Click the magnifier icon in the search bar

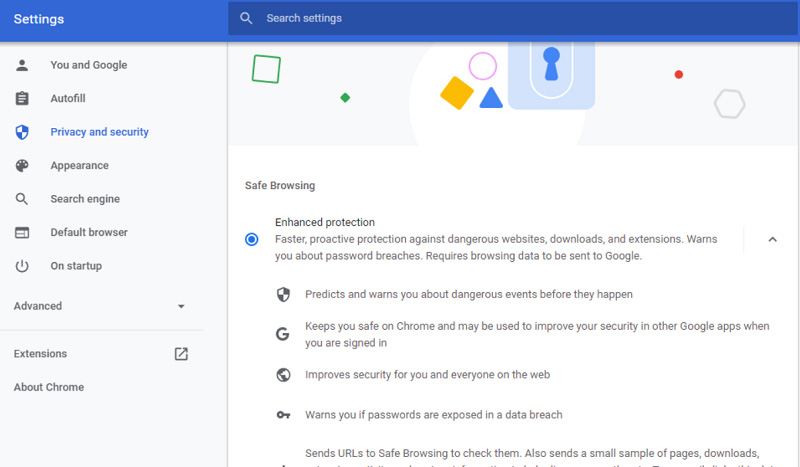click(246, 18)
